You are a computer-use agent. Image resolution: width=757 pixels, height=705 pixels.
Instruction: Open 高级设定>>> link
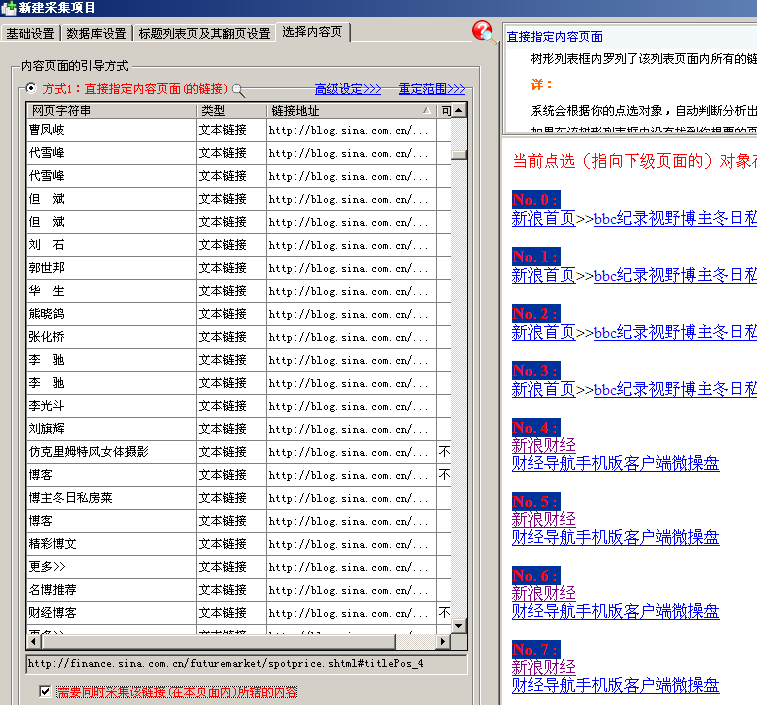pos(348,89)
